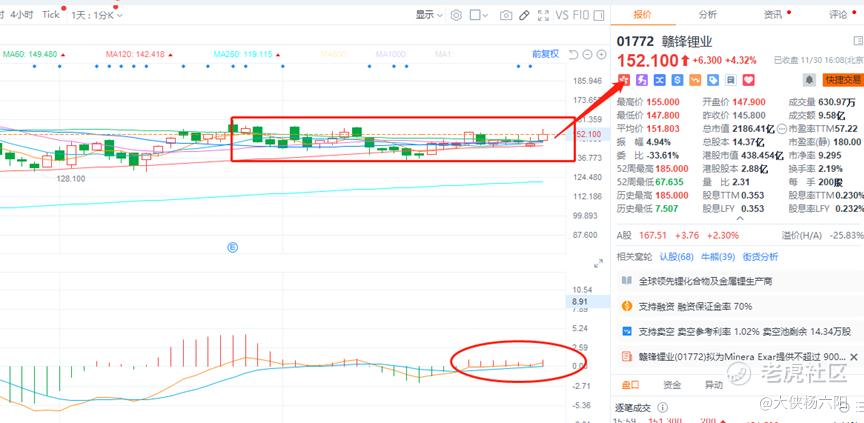Toggle fullscreen chart view

(x=543, y=15)
